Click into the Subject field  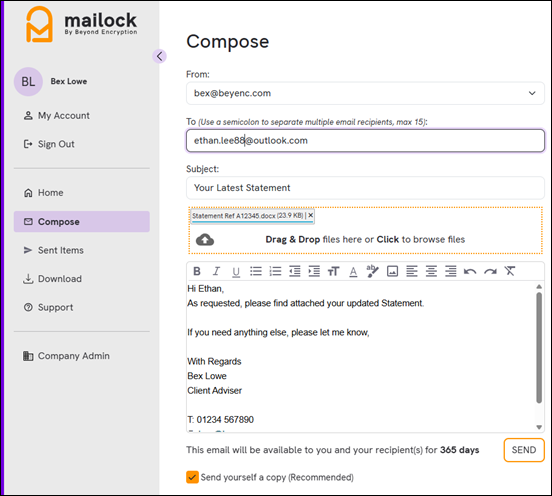point(365,188)
